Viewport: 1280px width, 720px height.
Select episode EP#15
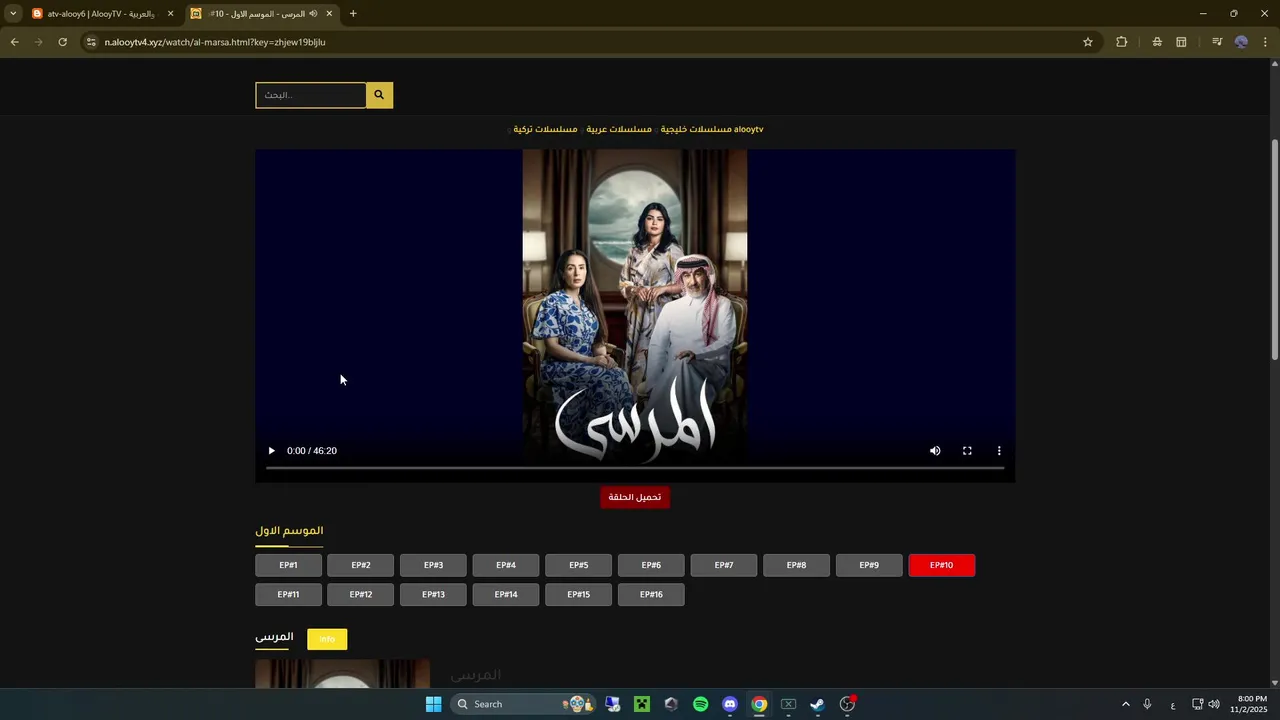(x=579, y=594)
